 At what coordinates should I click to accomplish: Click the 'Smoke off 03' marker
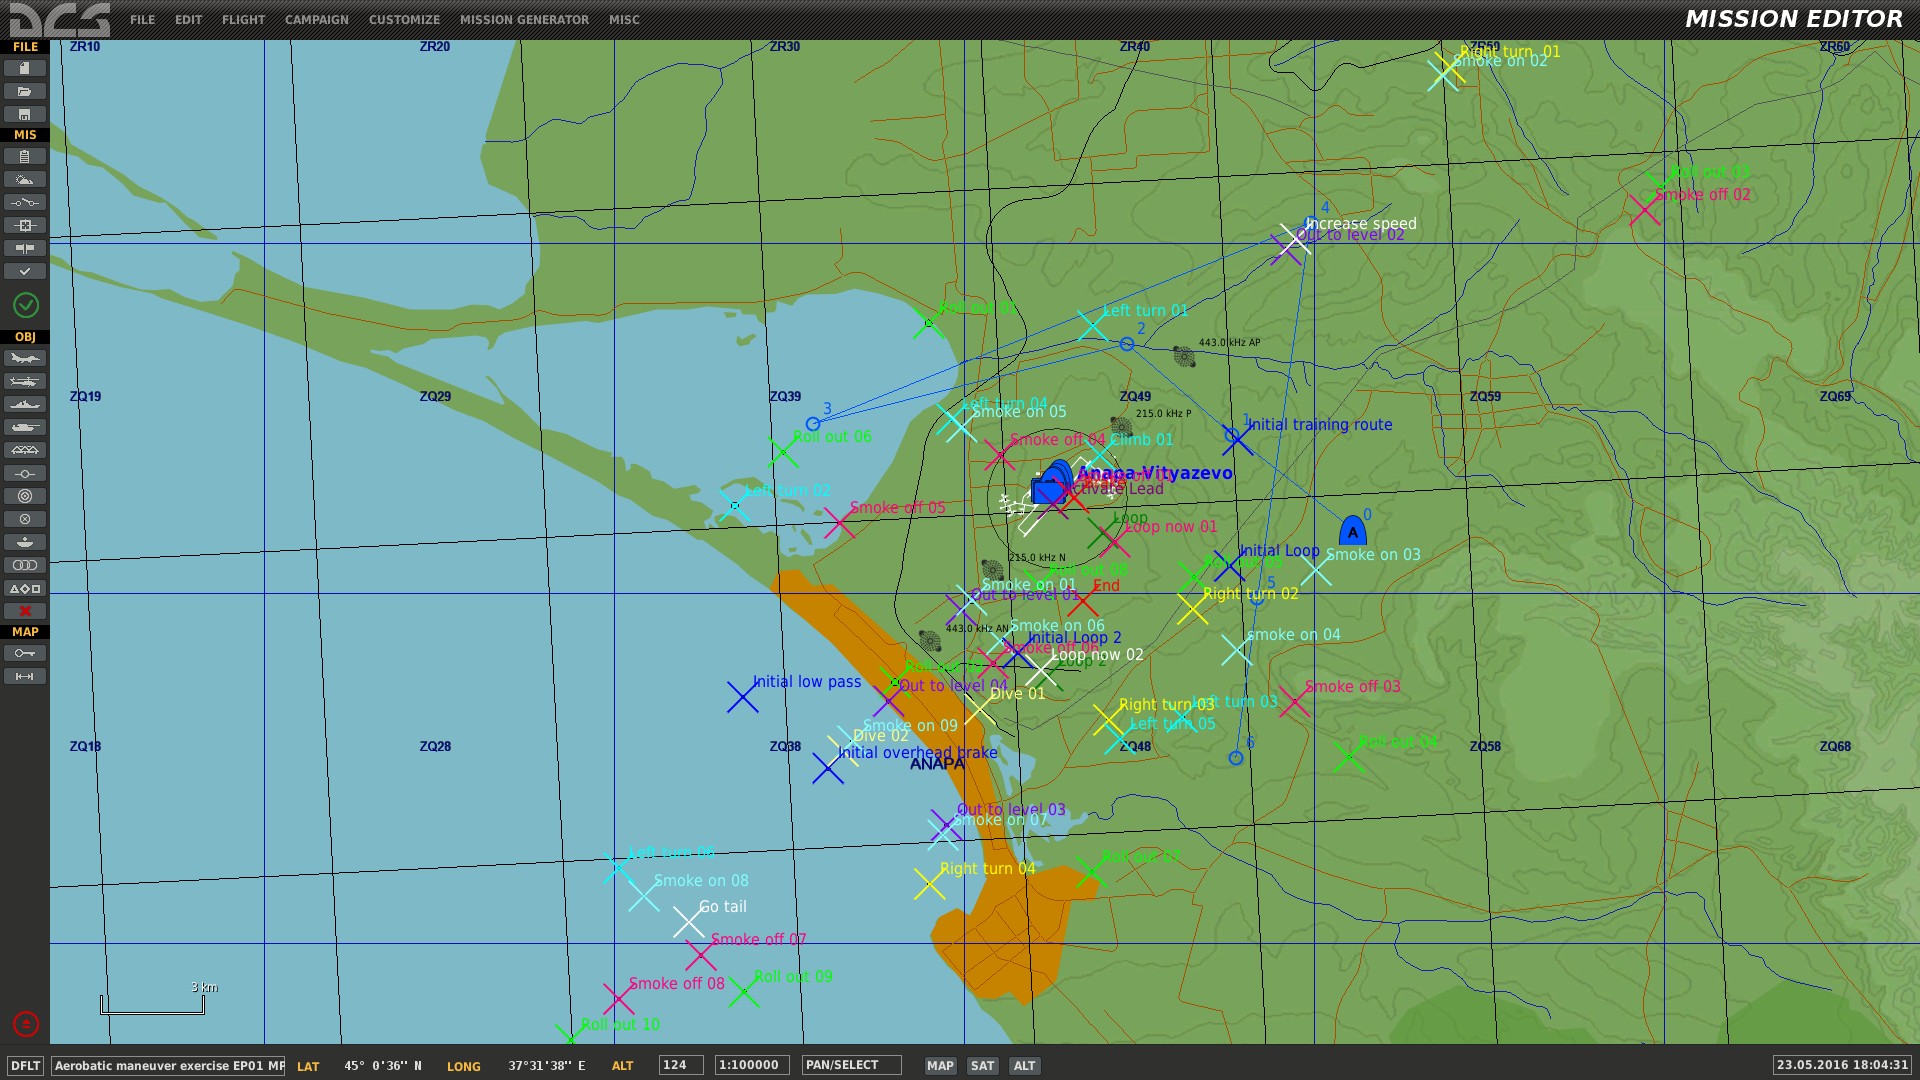(1294, 701)
